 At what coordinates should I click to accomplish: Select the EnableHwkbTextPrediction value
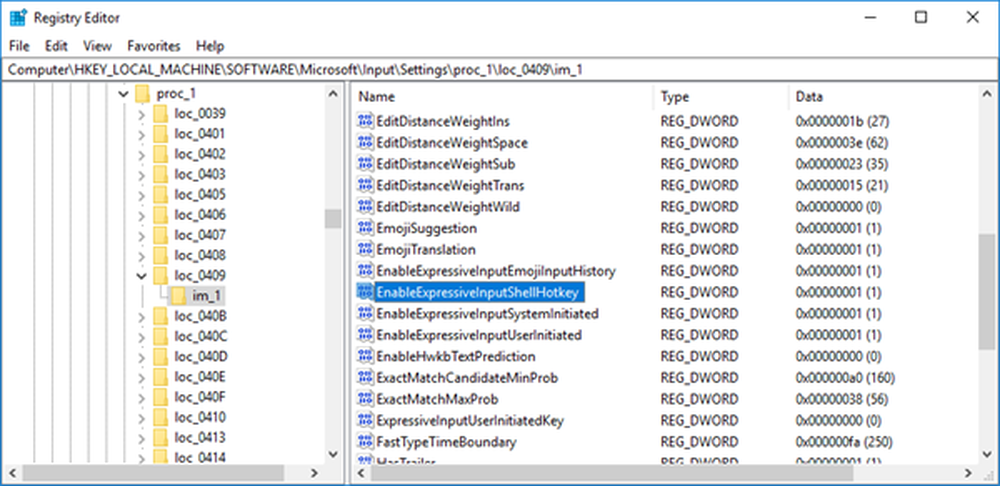point(455,356)
